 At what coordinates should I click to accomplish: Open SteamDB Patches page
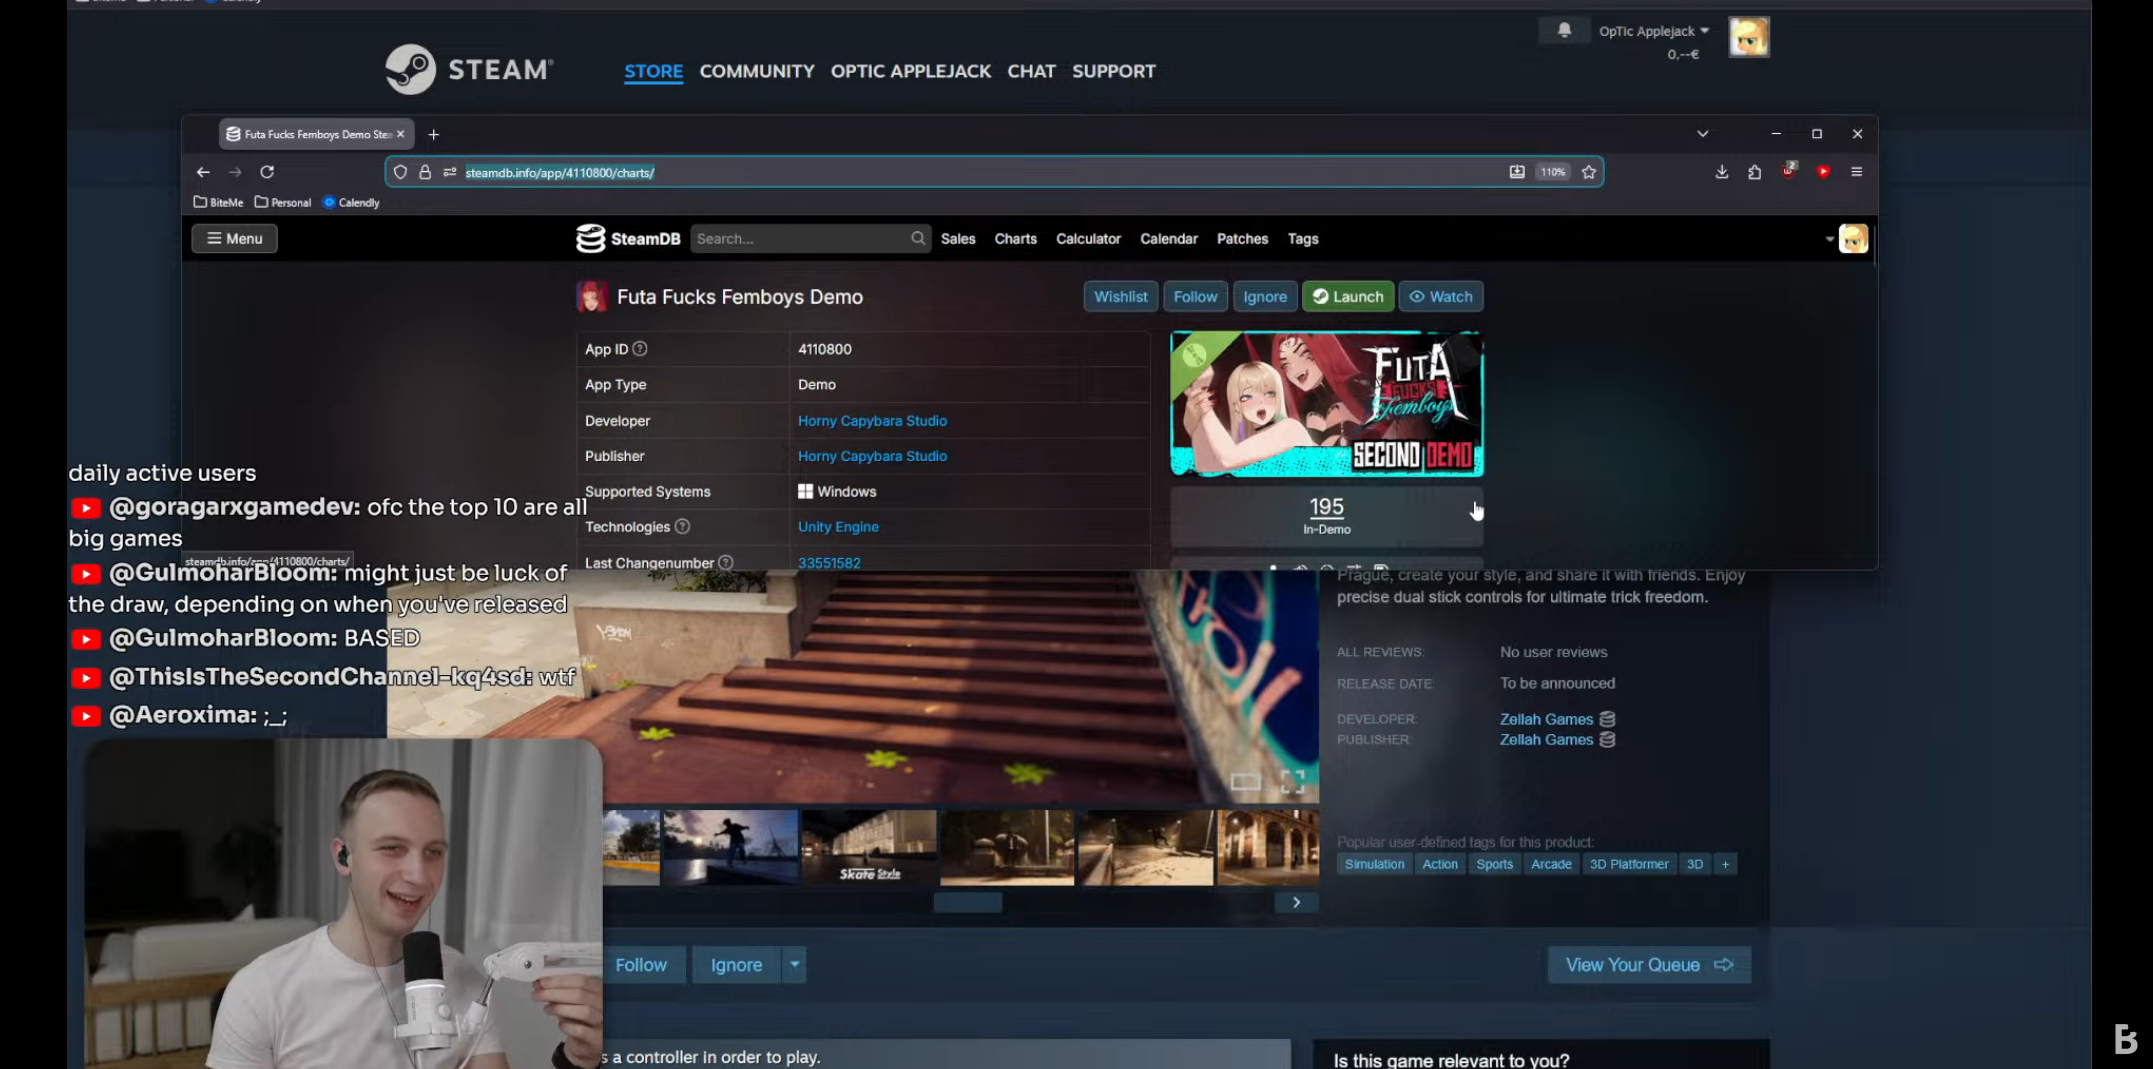pos(1242,238)
